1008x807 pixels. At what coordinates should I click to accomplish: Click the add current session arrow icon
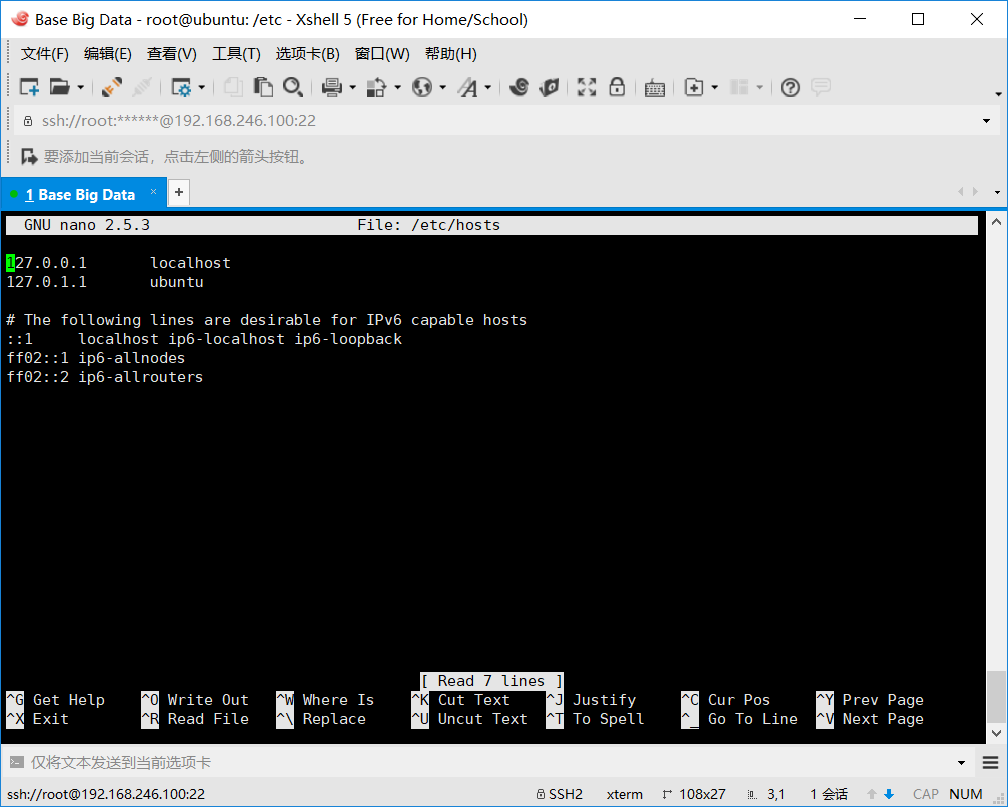click(x=29, y=156)
